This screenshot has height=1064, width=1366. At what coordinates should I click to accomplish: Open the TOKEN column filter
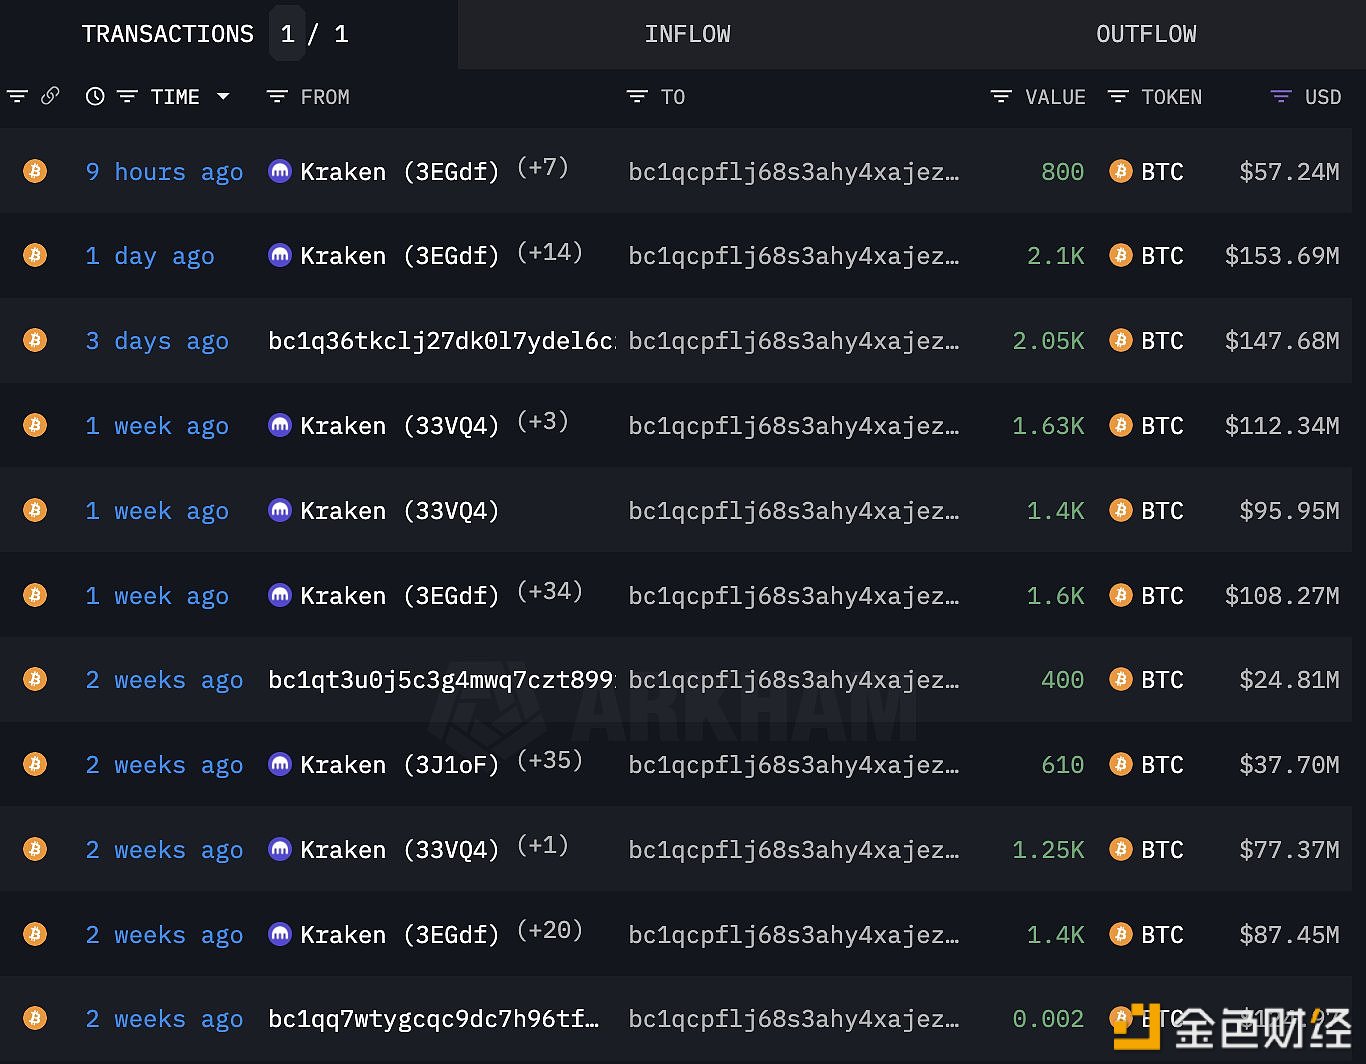coord(1118,97)
